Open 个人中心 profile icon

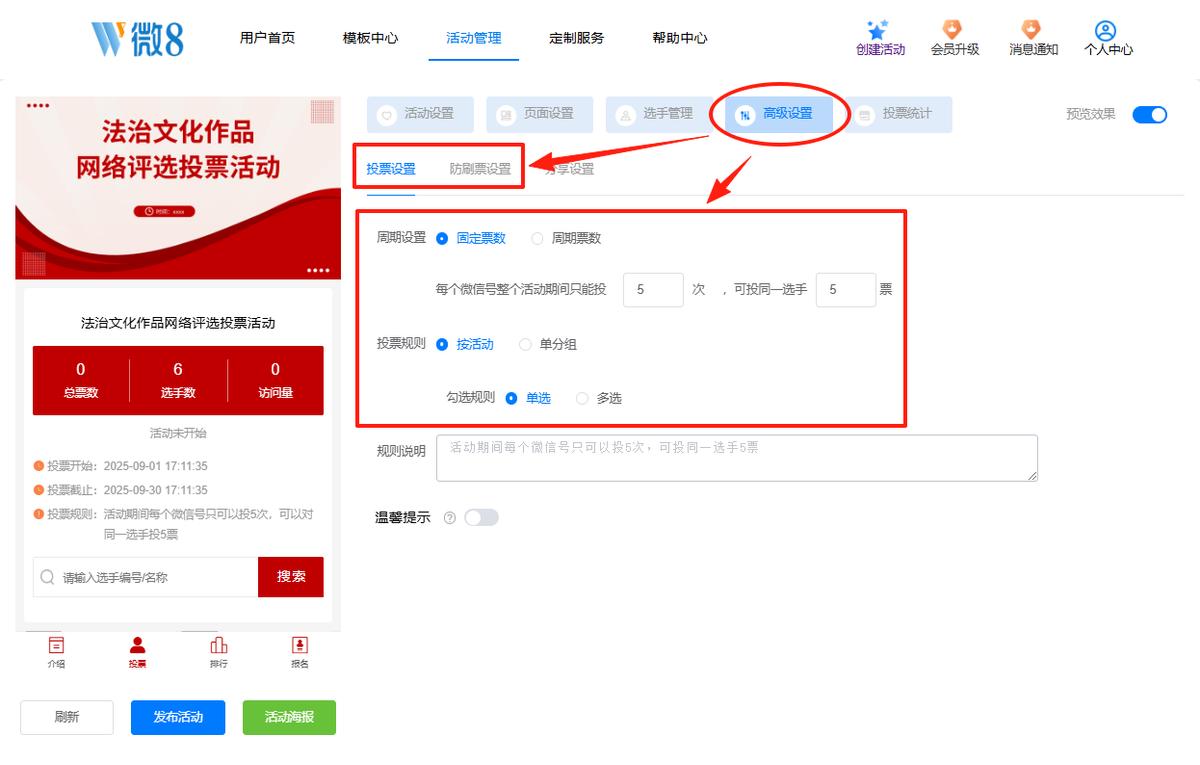[x=1106, y=30]
